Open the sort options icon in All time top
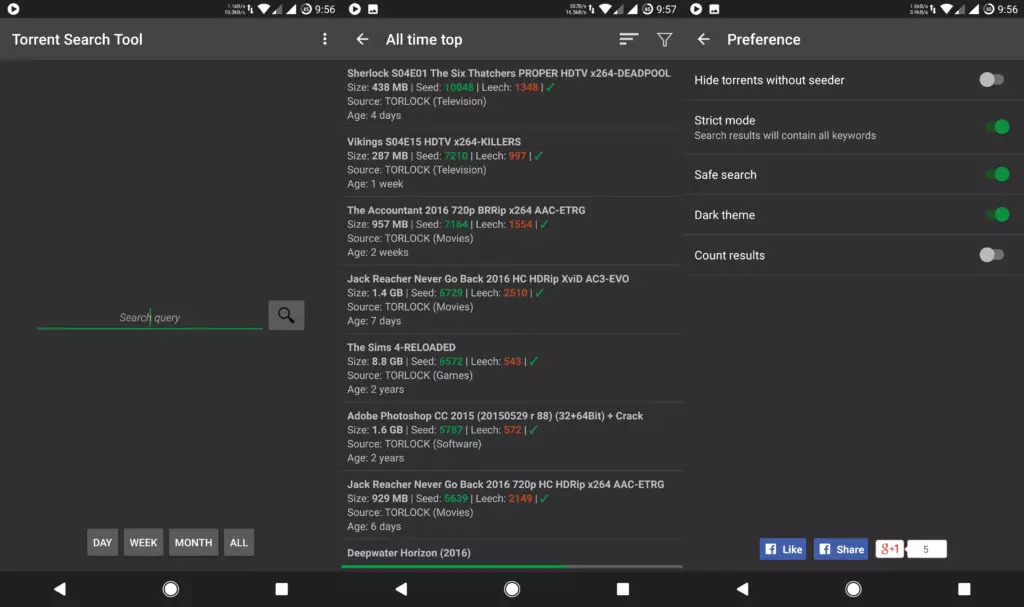The image size is (1024, 607). pyautogui.click(x=628, y=39)
